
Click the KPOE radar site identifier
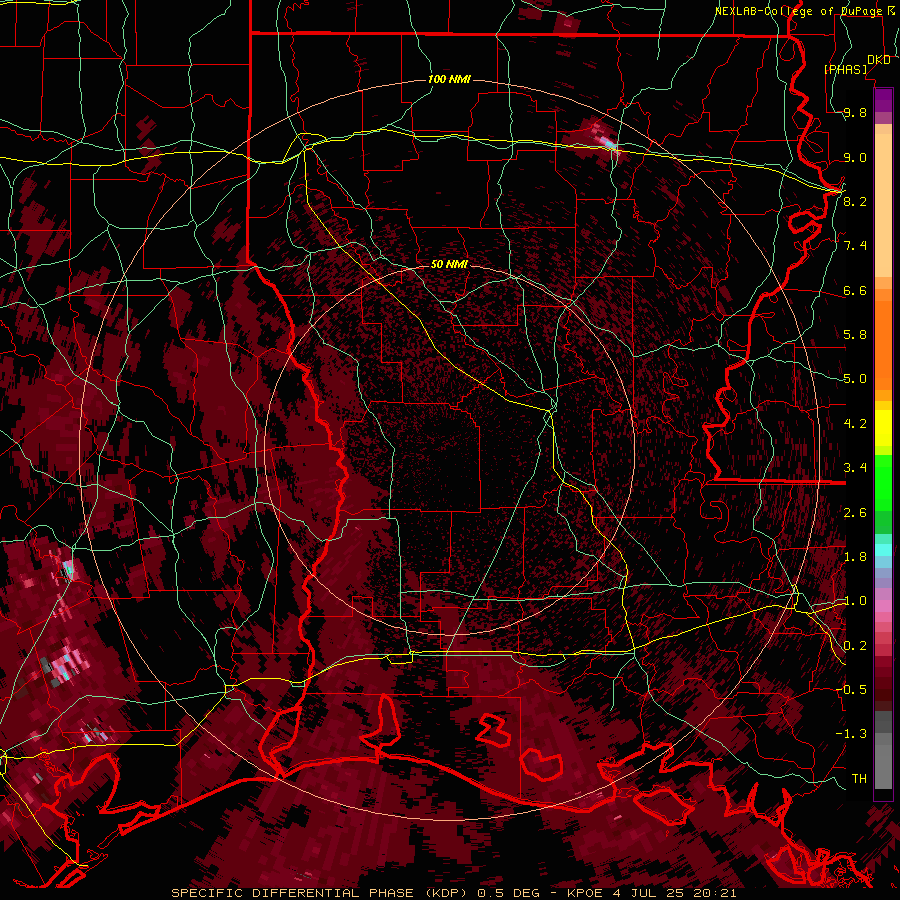pos(585,893)
